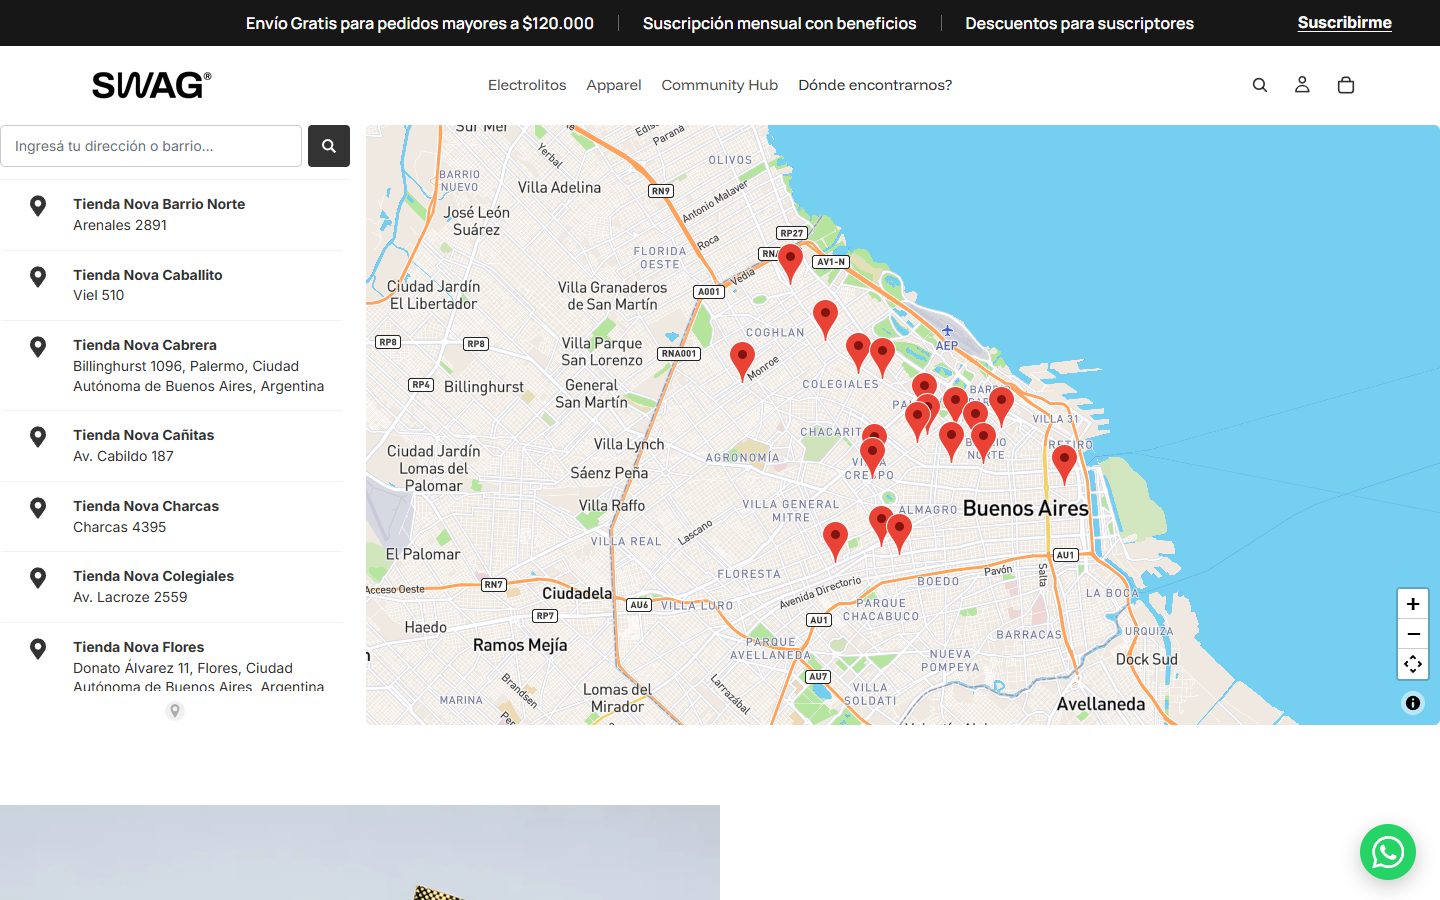Open the search icon in header

pyautogui.click(x=1260, y=85)
